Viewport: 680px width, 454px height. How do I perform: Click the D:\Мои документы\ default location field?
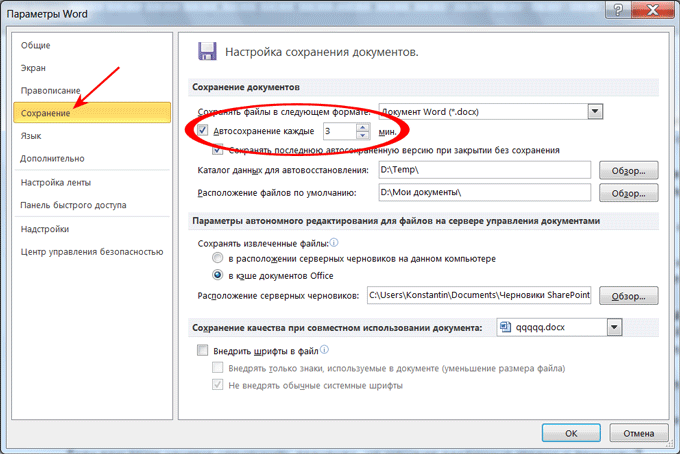pyautogui.click(x=480, y=192)
